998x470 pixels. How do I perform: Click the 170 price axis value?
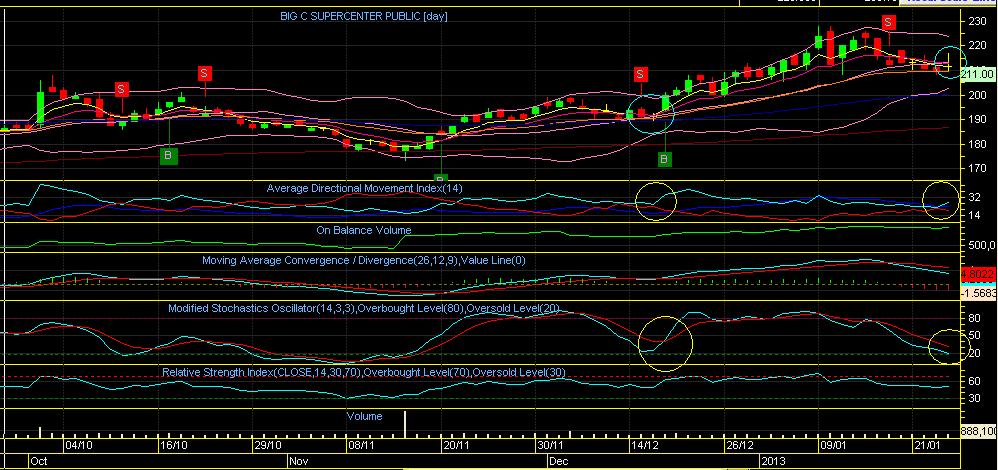(x=977, y=169)
